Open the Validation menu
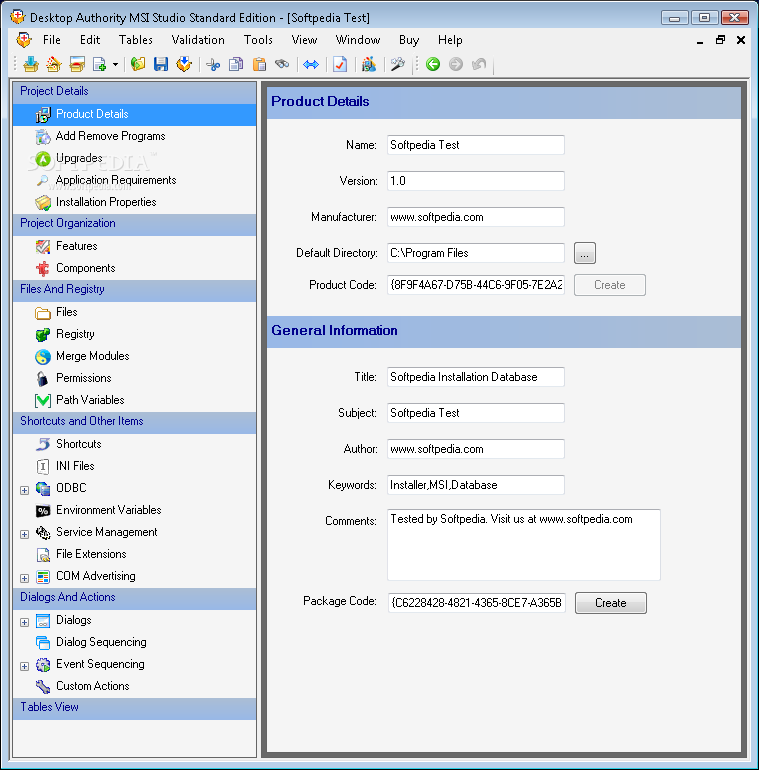The image size is (759, 770). (198, 40)
